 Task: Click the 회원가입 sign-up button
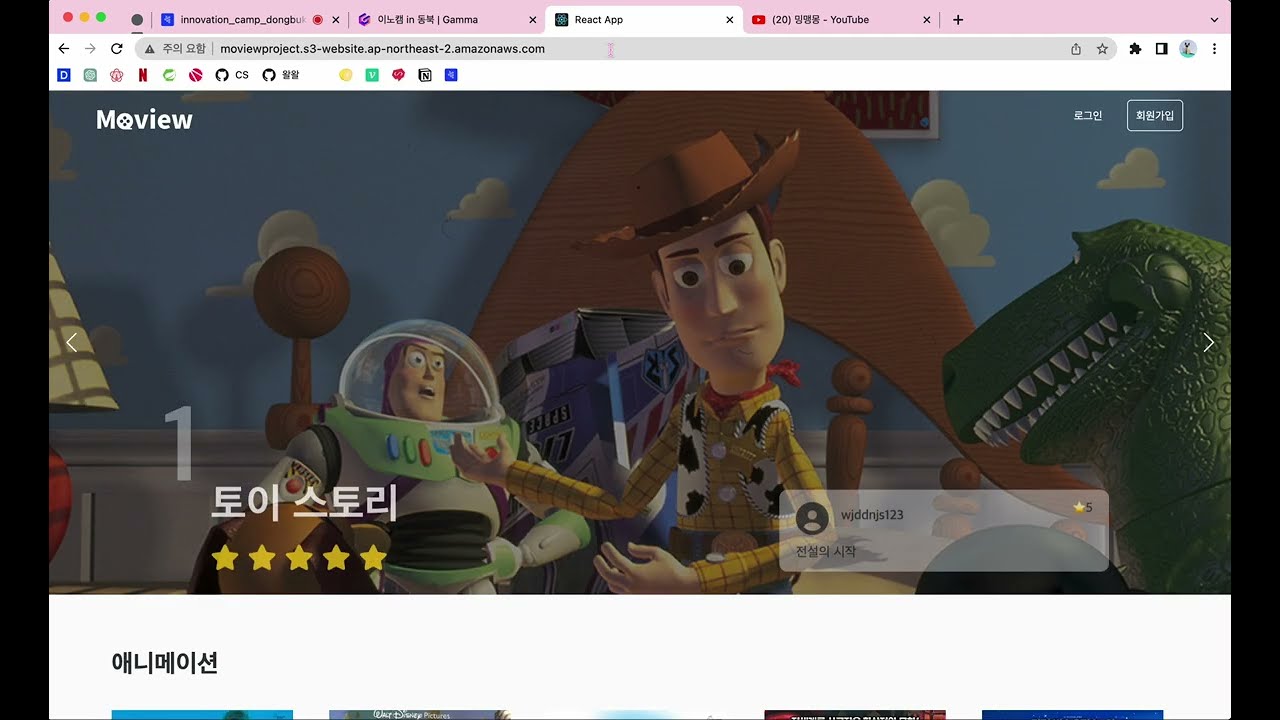click(1155, 116)
